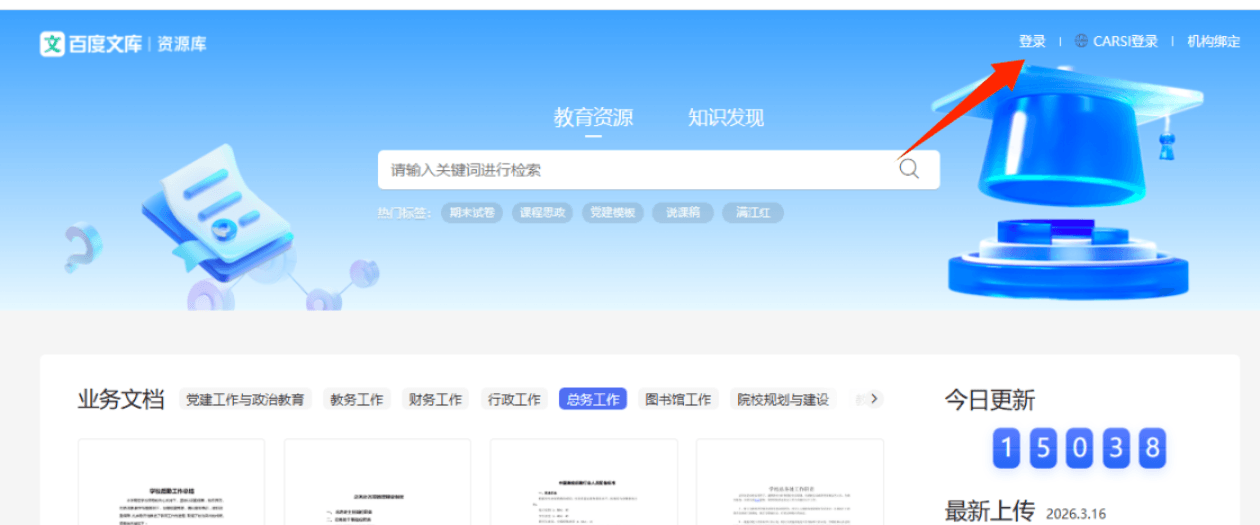Switch to the 知识发现 search tab
Image resolution: width=1260 pixels, height=525 pixels.
click(x=725, y=117)
